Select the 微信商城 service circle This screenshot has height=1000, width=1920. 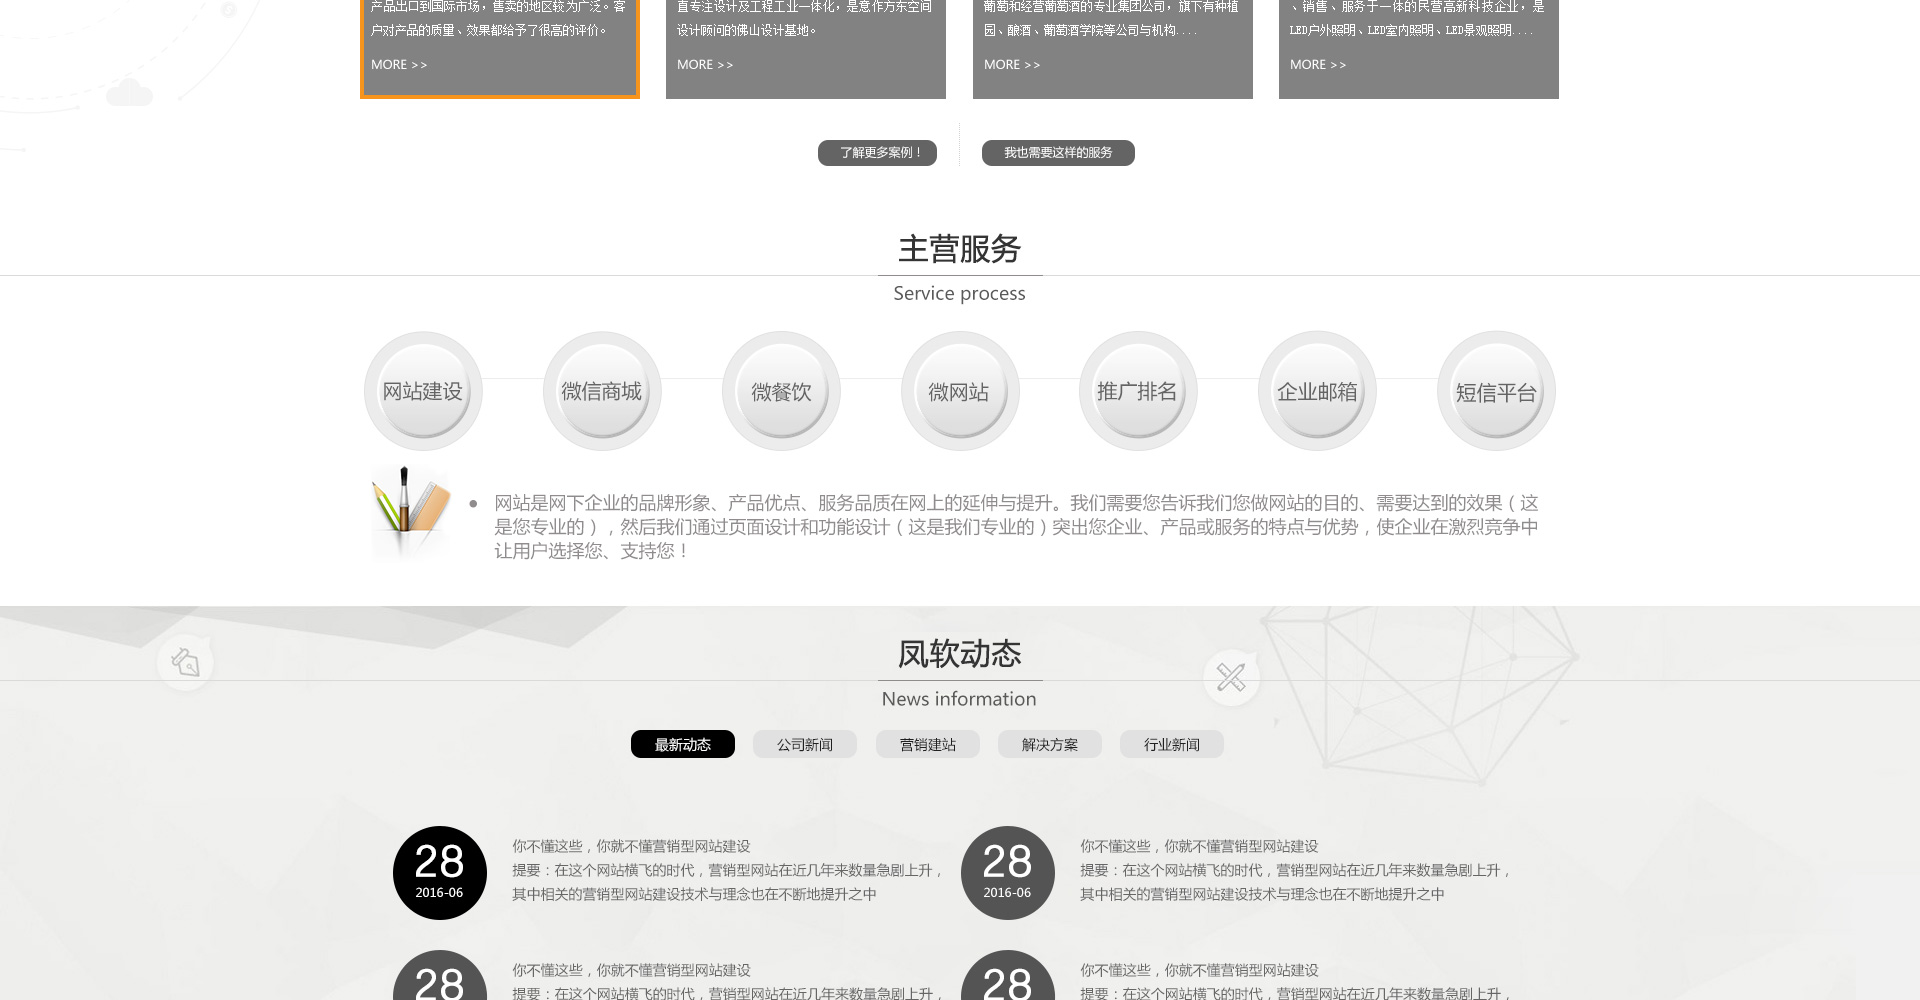[x=602, y=391]
